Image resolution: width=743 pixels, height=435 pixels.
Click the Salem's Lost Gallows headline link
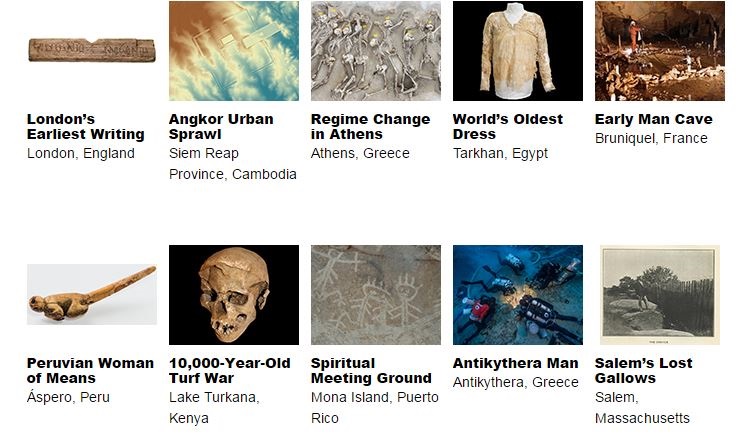tap(643, 371)
